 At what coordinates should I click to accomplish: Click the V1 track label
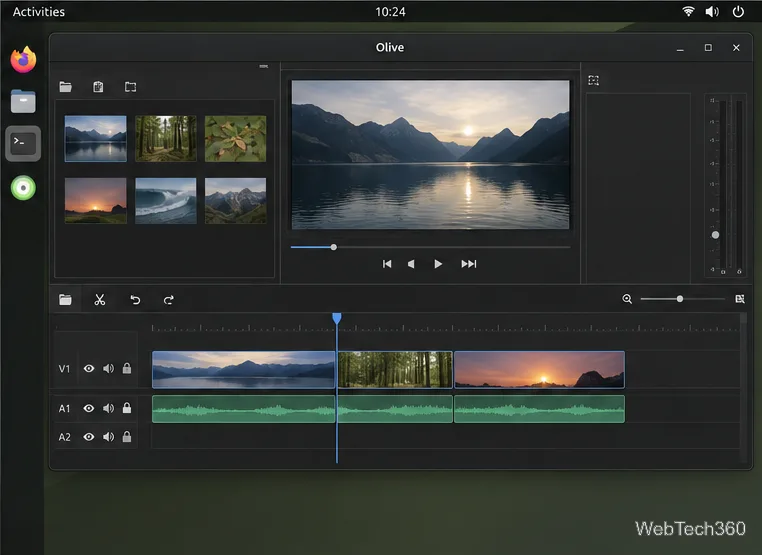[x=64, y=369]
